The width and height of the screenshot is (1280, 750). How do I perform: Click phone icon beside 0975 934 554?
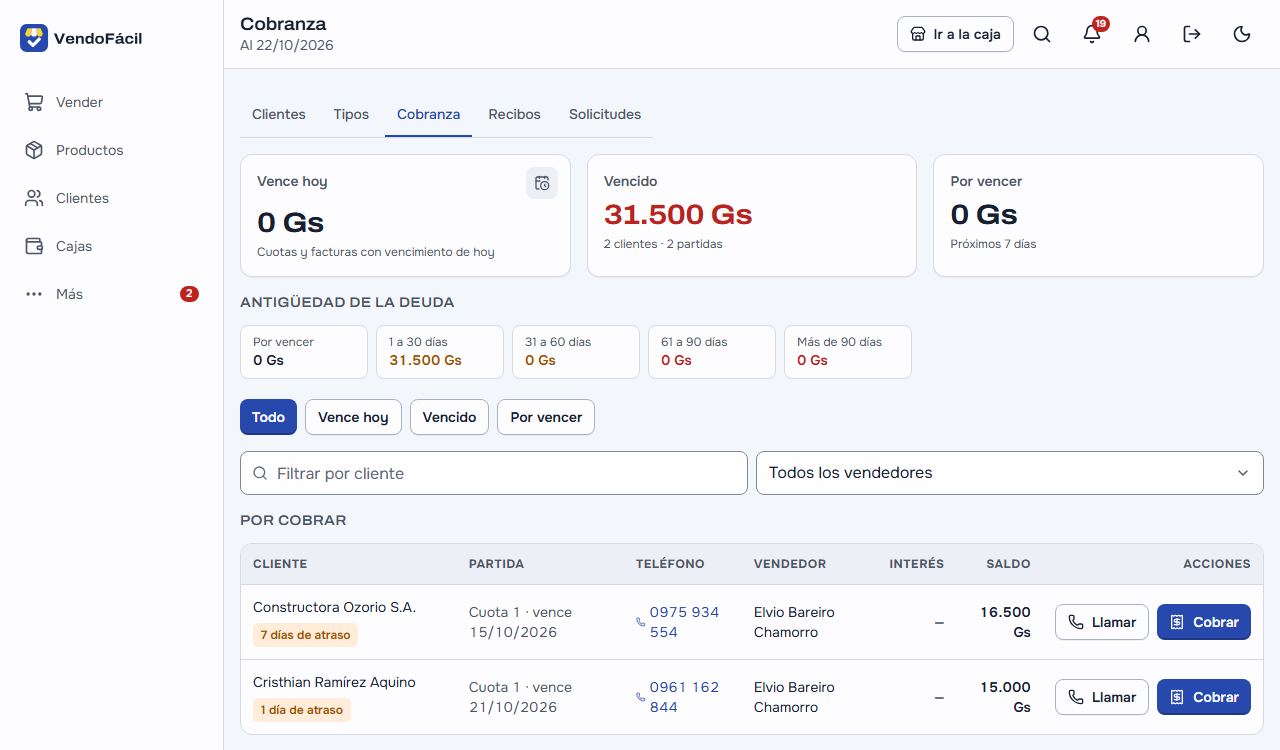[x=641, y=622]
